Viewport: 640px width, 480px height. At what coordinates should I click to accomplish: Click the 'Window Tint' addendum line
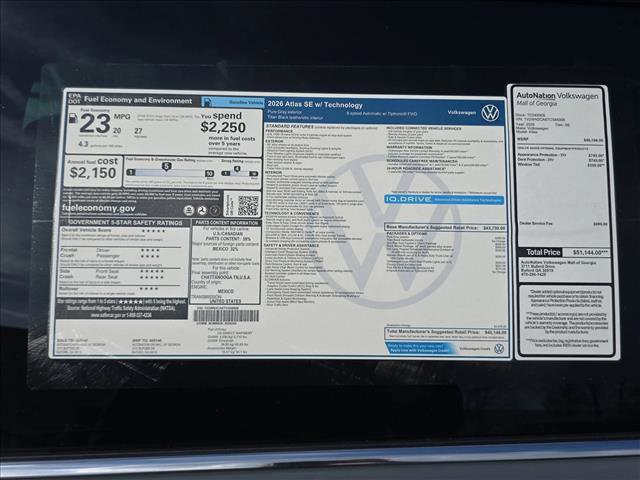click(561, 164)
